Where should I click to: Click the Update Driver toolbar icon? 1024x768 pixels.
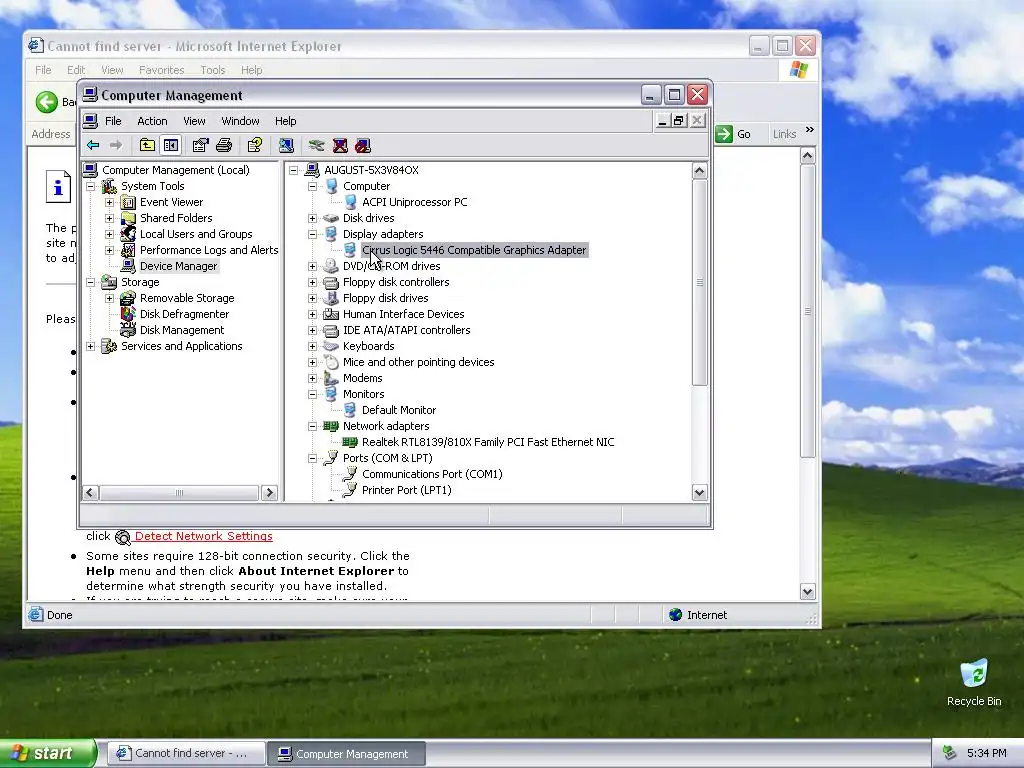317,145
